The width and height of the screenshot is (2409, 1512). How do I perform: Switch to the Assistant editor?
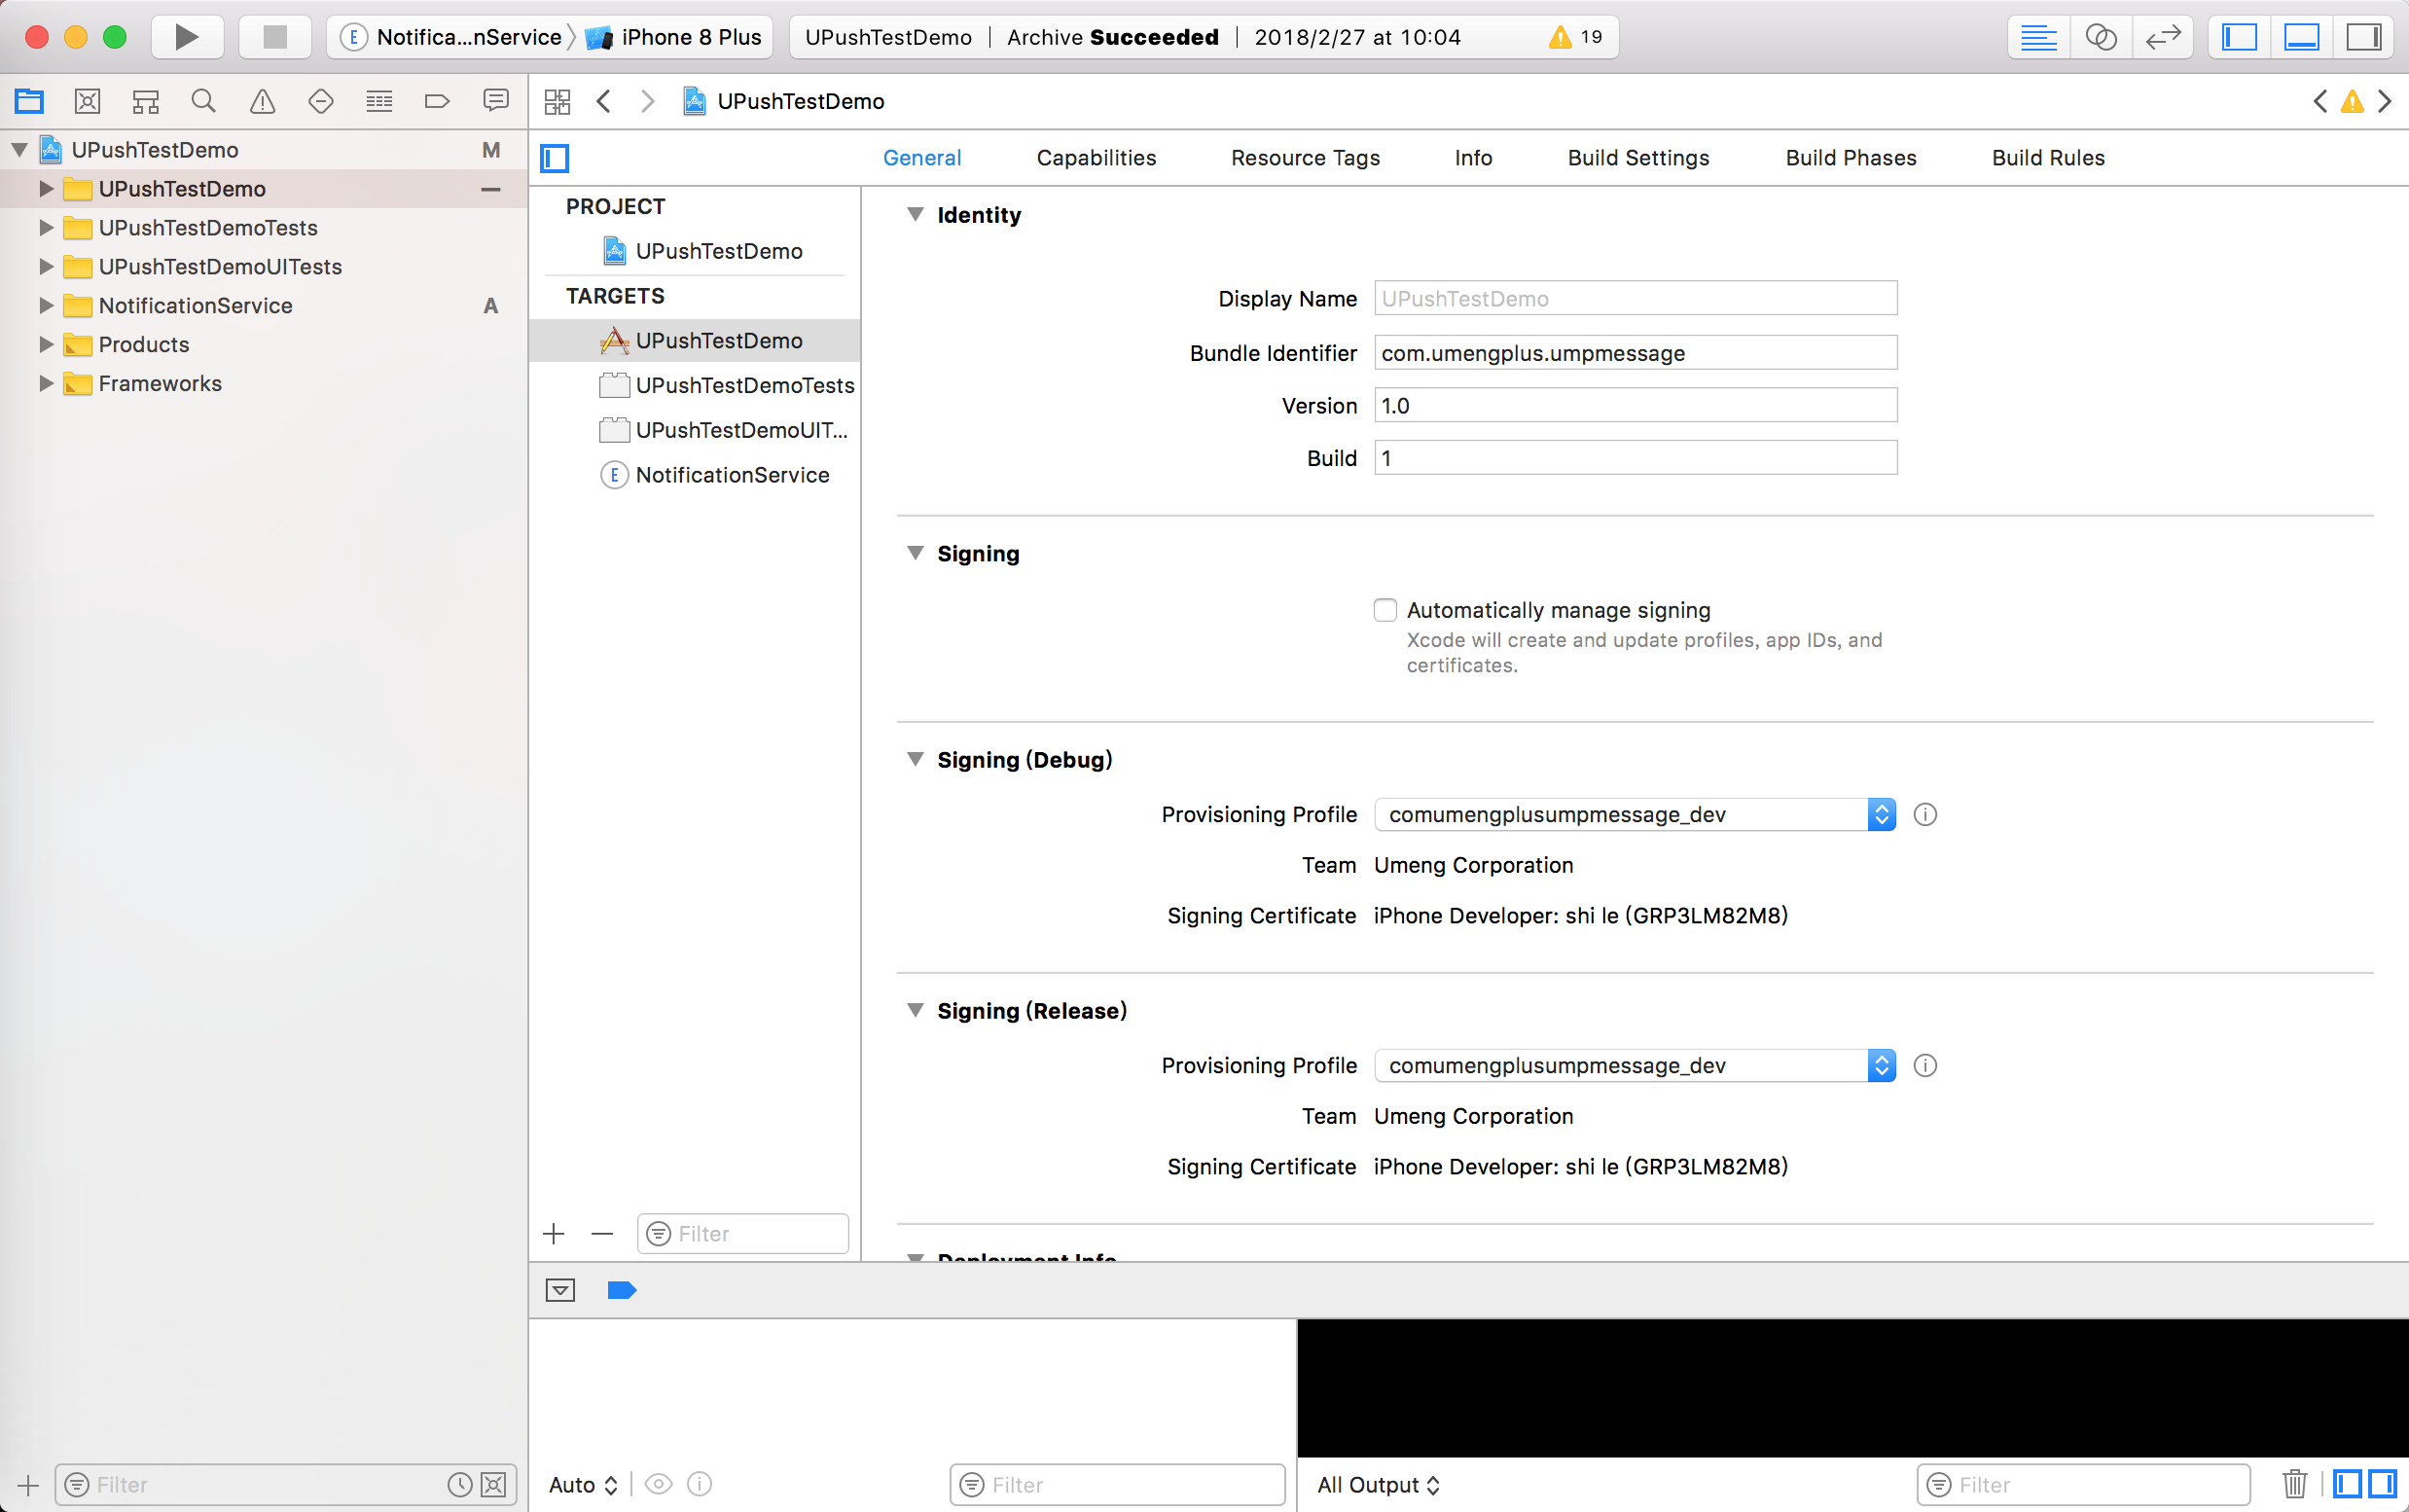click(x=2101, y=37)
